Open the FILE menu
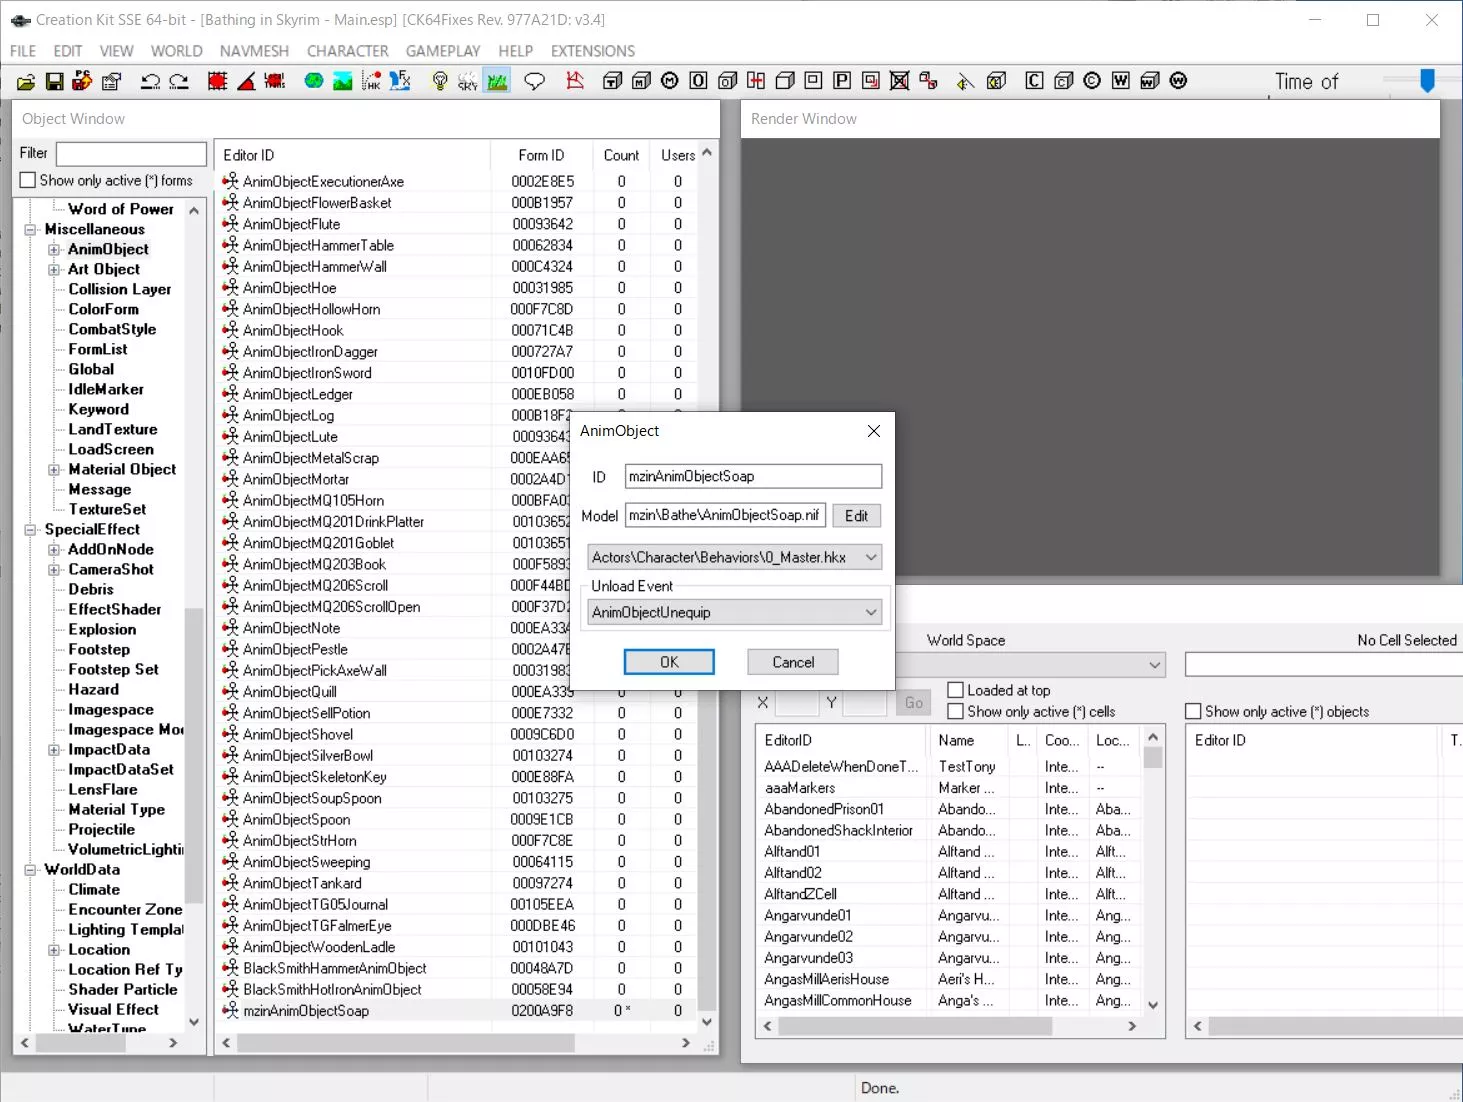The width and height of the screenshot is (1463, 1102). (x=23, y=51)
